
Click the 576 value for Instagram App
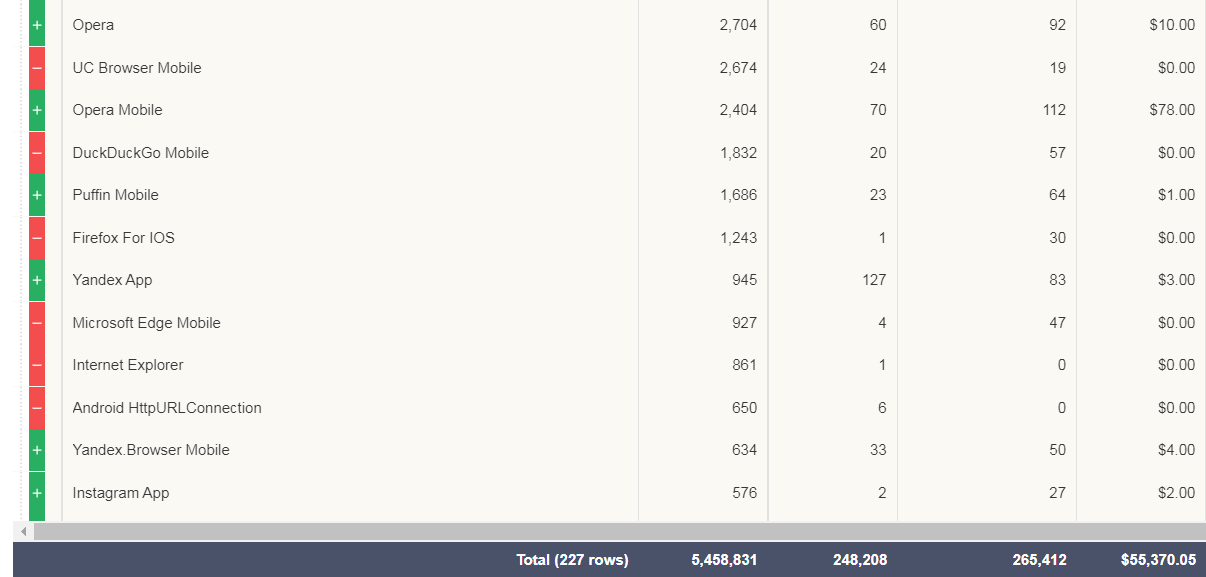(x=744, y=493)
